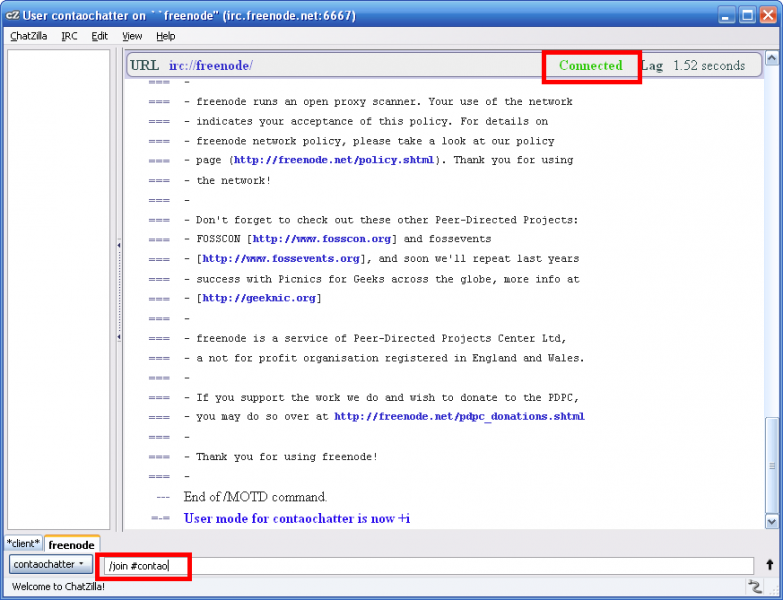Open the ChatZilla menu
This screenshot has height=600, width=783.
(30, 36)
